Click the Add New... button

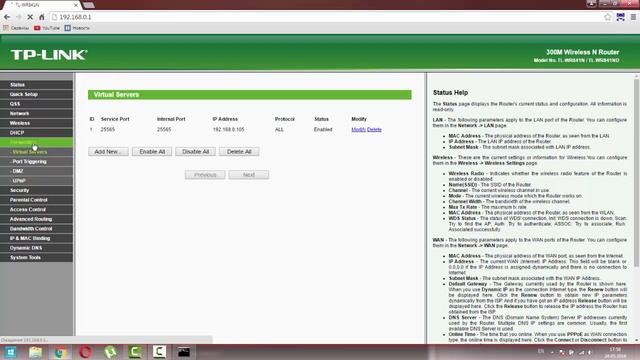pos(108,151)
